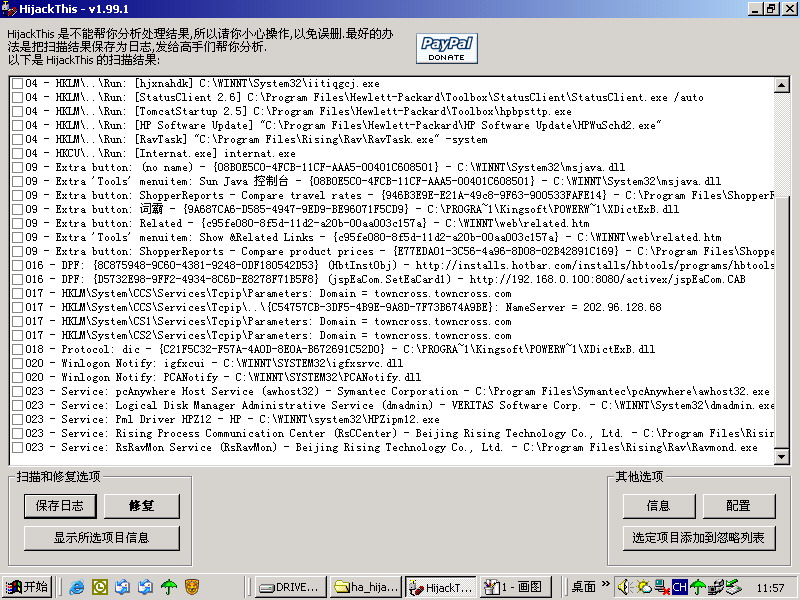
Task: Click 保存日志 (Save log) button
Action: (60, 506)
